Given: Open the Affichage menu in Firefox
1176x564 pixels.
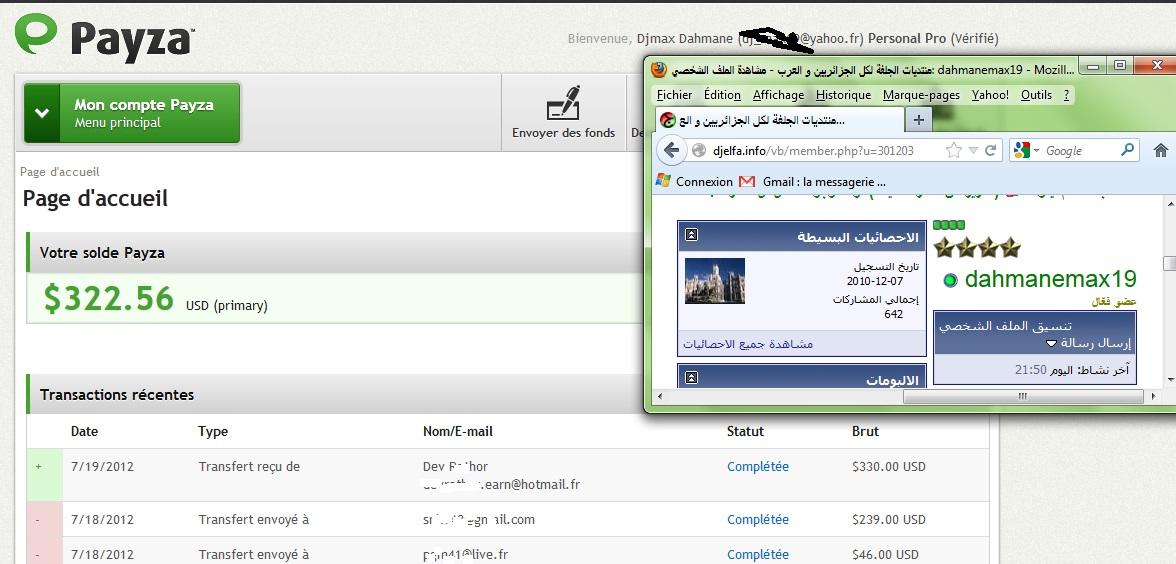Looking at the screenshot, I should (x=778, y=94).
